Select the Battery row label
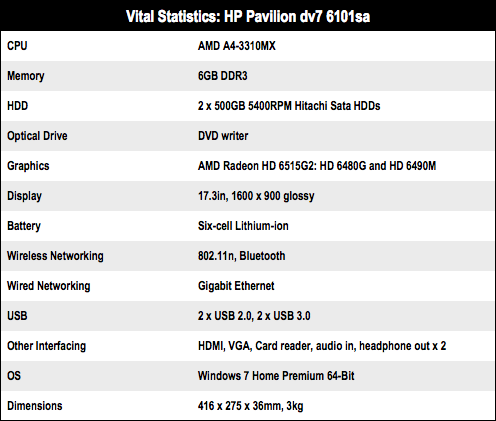496x421 pixels. point(24,226)
